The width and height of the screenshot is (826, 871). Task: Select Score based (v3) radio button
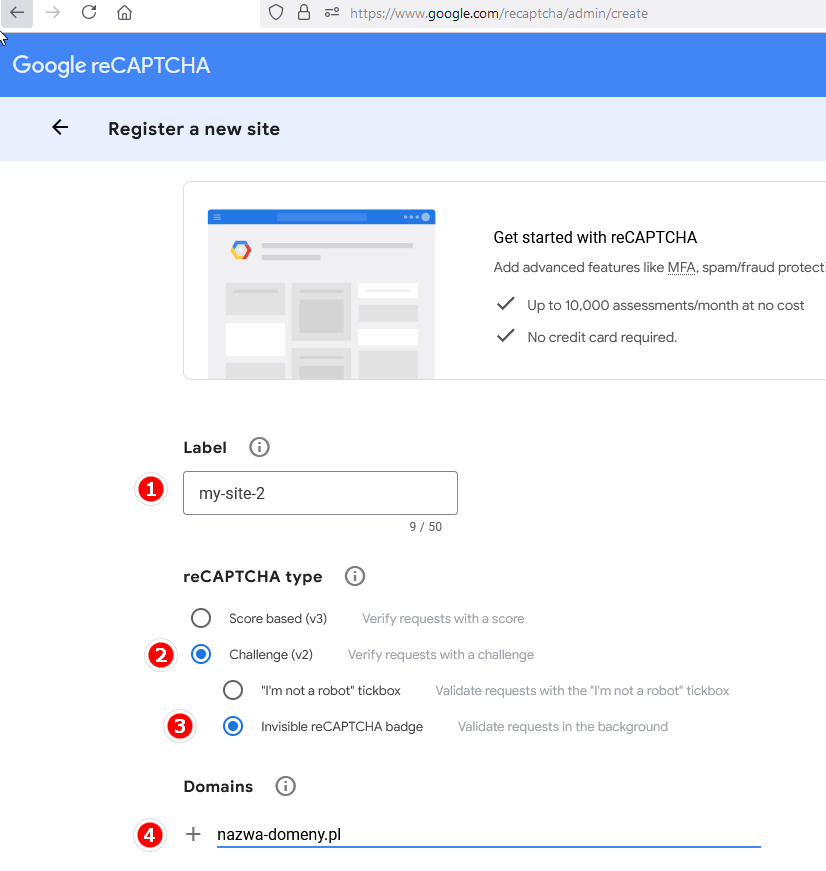[x=201, y=618]
